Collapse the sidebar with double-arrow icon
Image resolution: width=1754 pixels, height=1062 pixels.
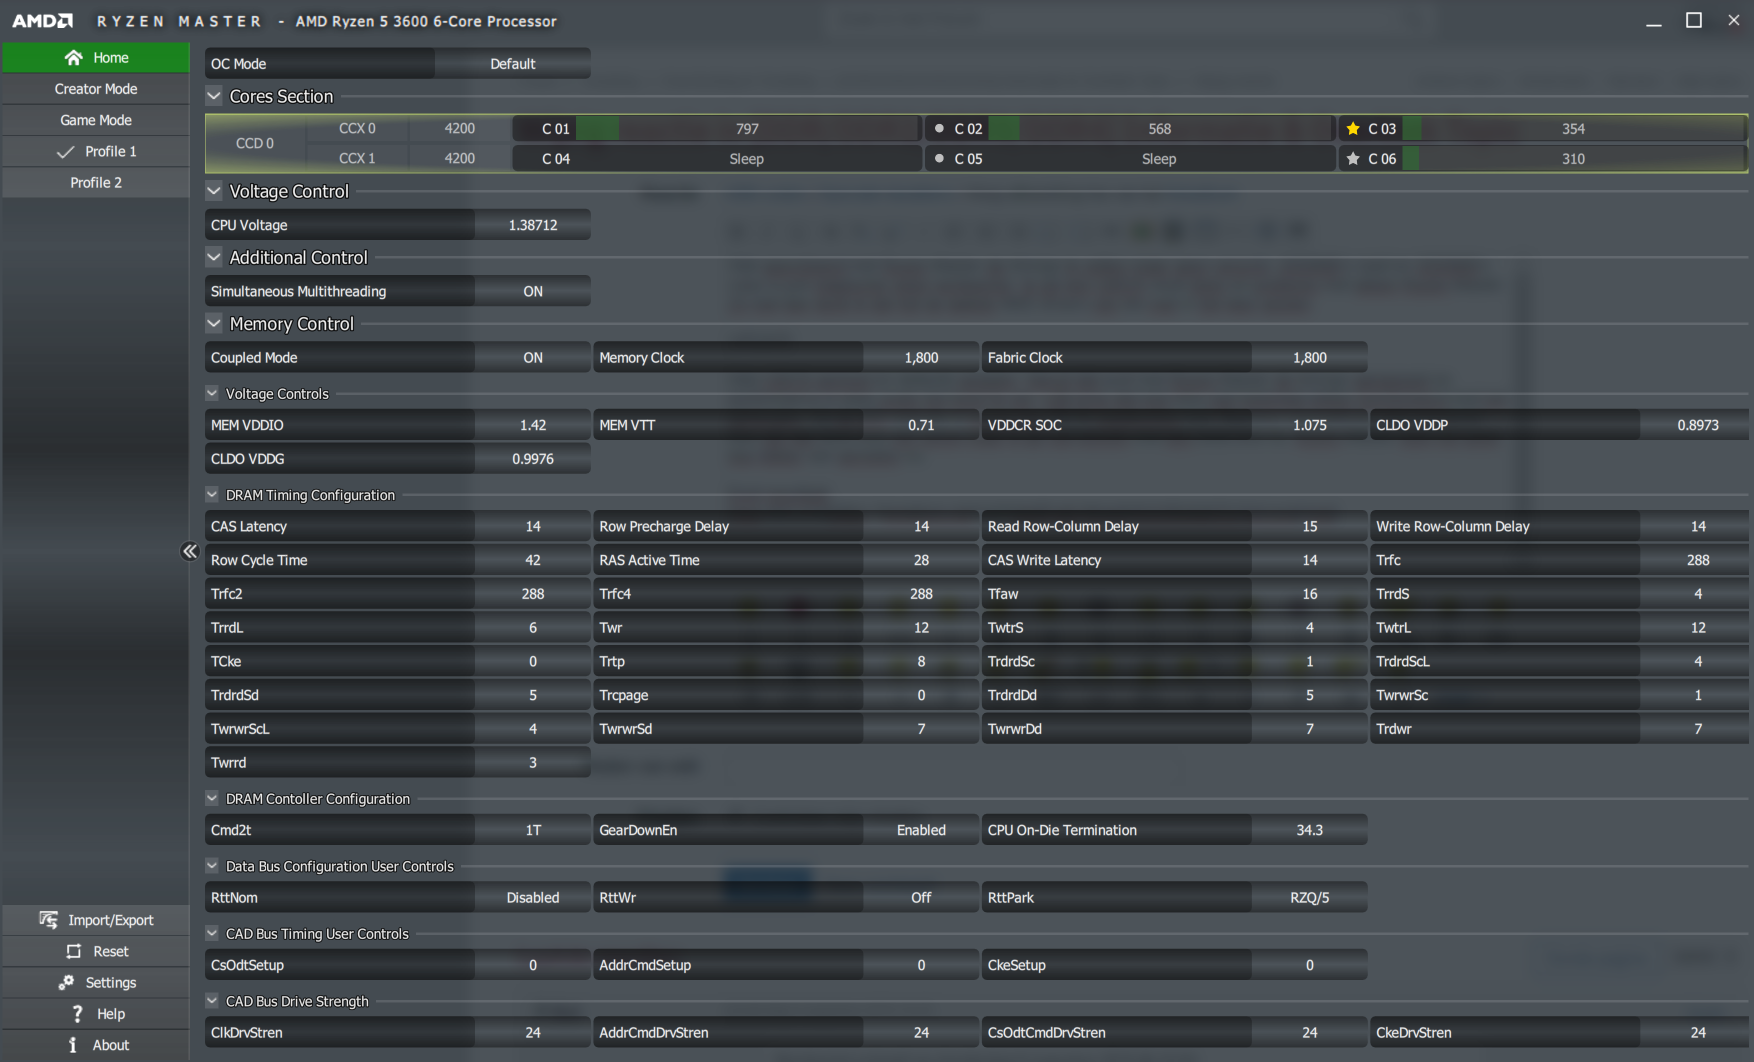coord(190,551)
